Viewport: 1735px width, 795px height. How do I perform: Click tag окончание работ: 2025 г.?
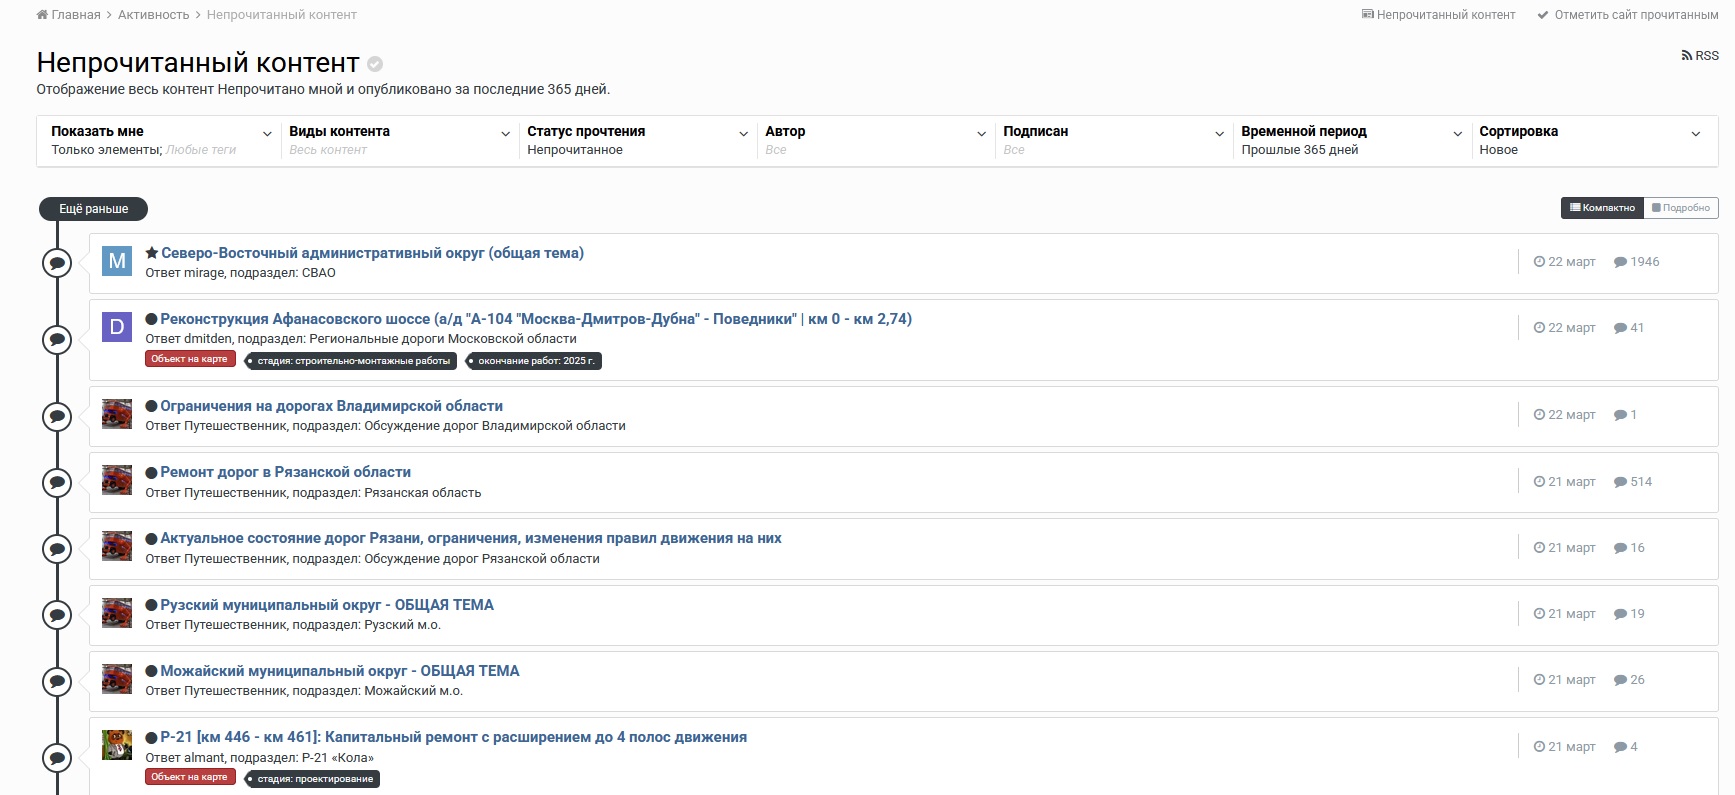(x=534, y=361)
